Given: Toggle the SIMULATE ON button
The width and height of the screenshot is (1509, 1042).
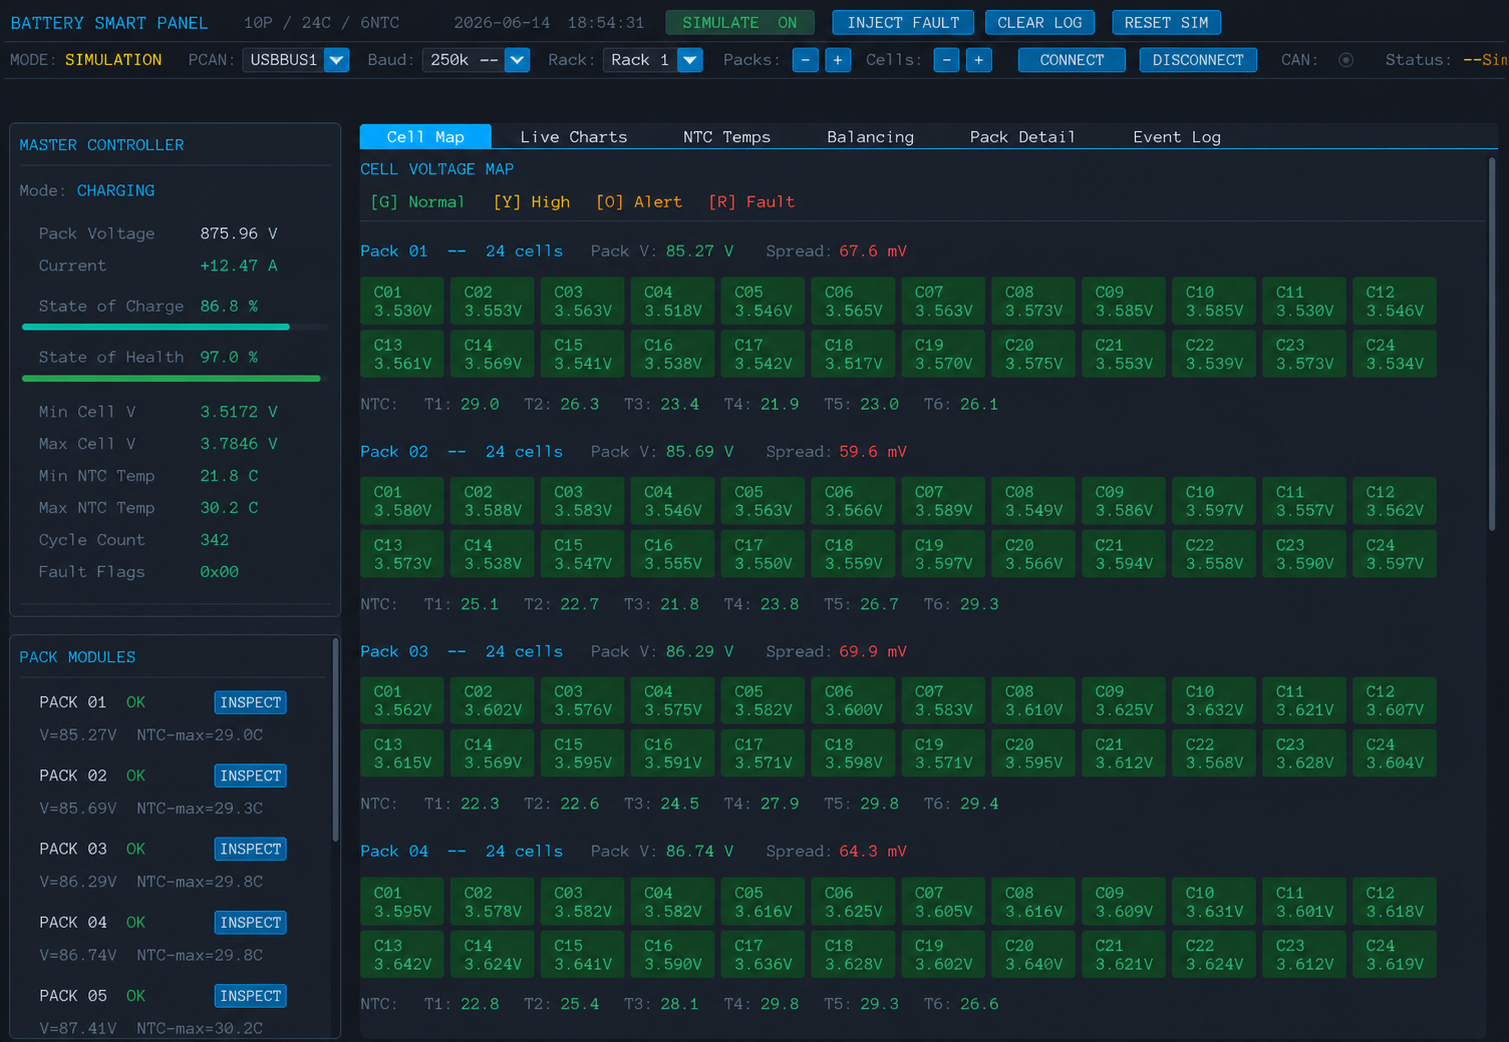Looking at the screenshot, I should pos(739,22).
